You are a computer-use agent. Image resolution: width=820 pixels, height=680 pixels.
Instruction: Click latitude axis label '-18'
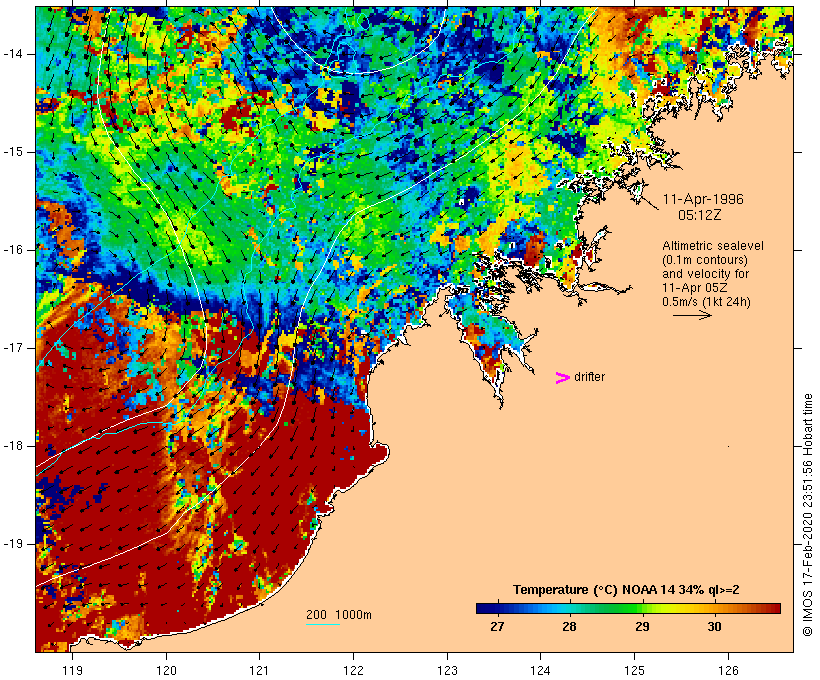coord(13,446)
